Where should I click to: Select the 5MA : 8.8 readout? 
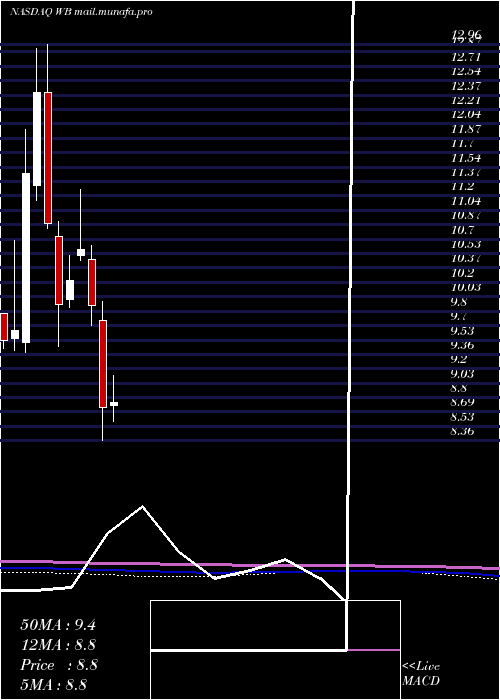(x=54, y=684)
